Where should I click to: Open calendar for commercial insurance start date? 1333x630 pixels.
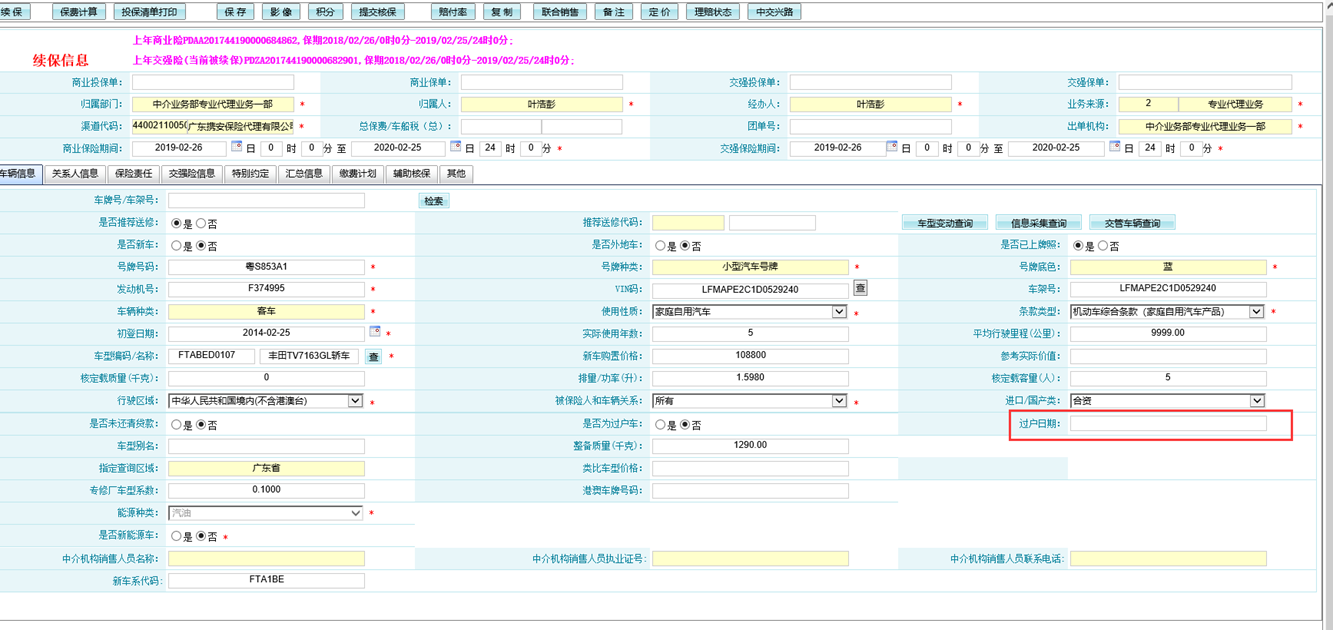click(x=237, y=147)
